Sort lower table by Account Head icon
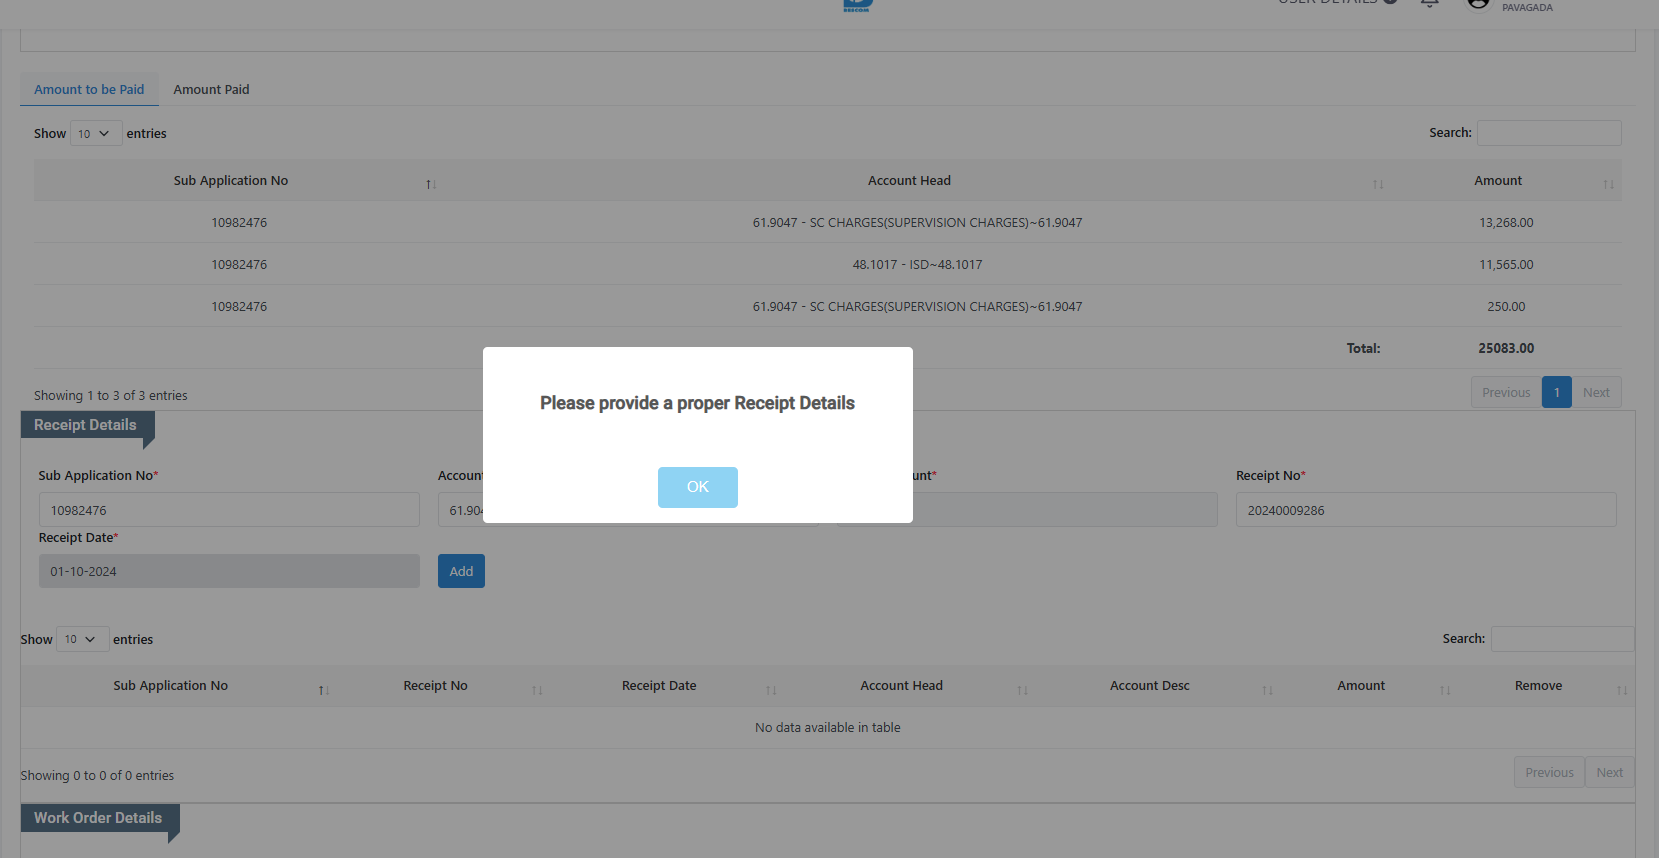The height and width of the screenshot is (858, 1659). click(x=1022, y=690)
